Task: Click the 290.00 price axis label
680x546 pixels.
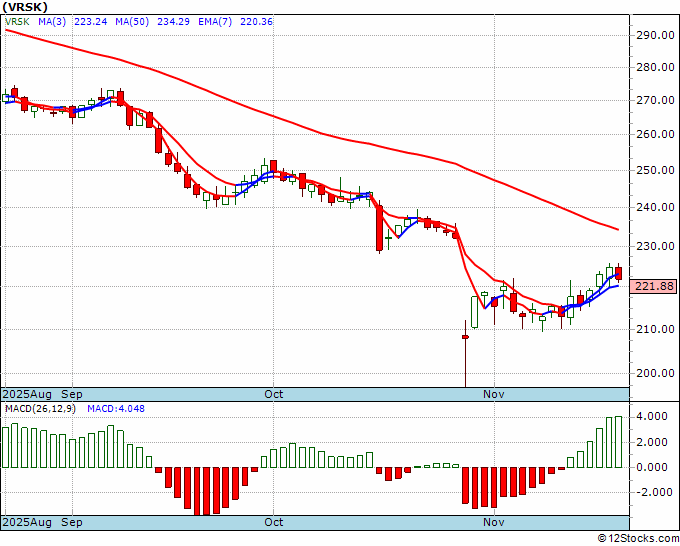Action: coord(655,35)
